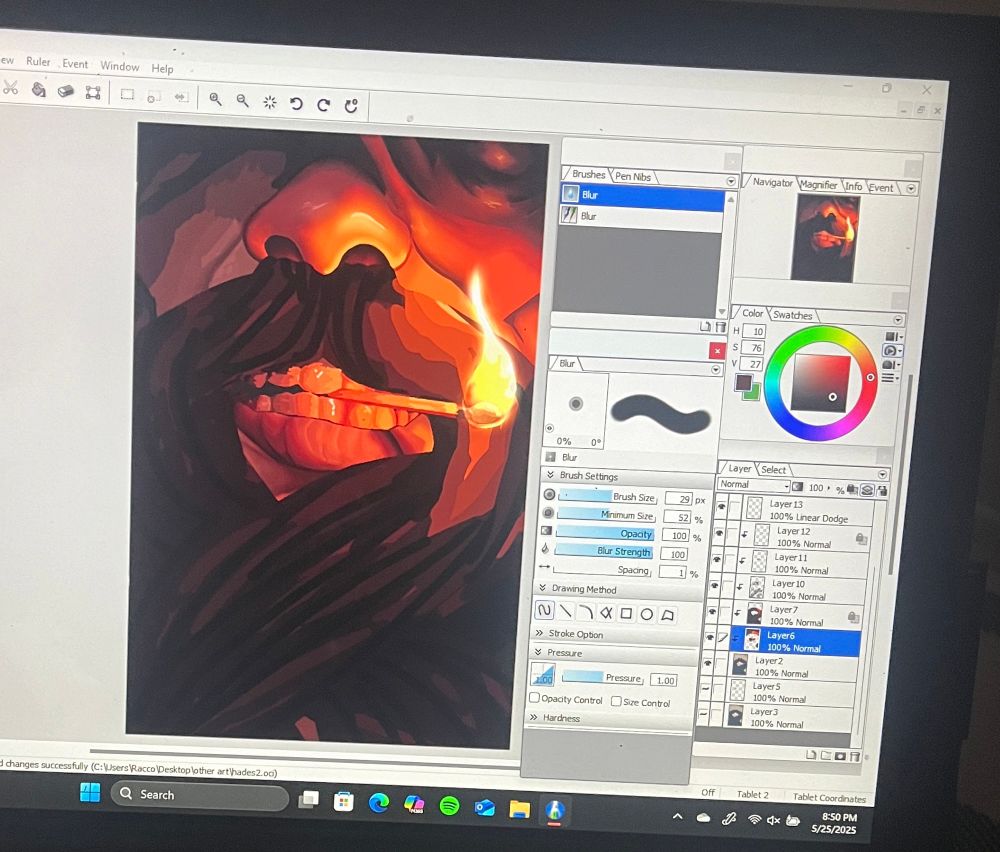Image resolution: width=1000 pixels, height=852 pixels.
Task: Open the Ruler menu
Action: click(x=38, y=61)
